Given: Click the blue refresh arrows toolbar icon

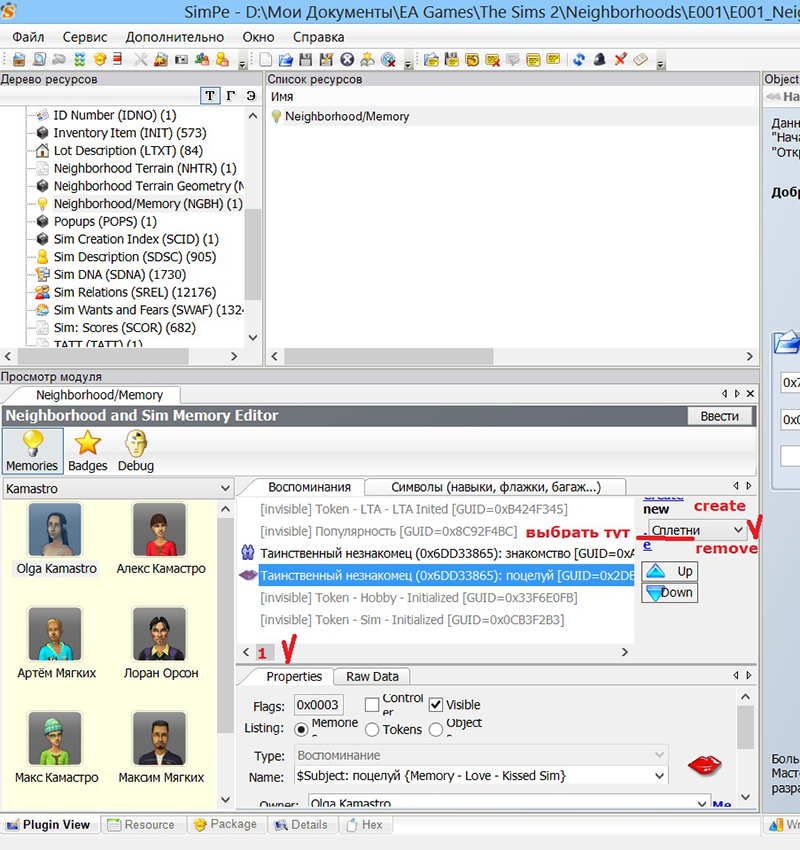Looking at the screenshot, I should tap(579, 60).
